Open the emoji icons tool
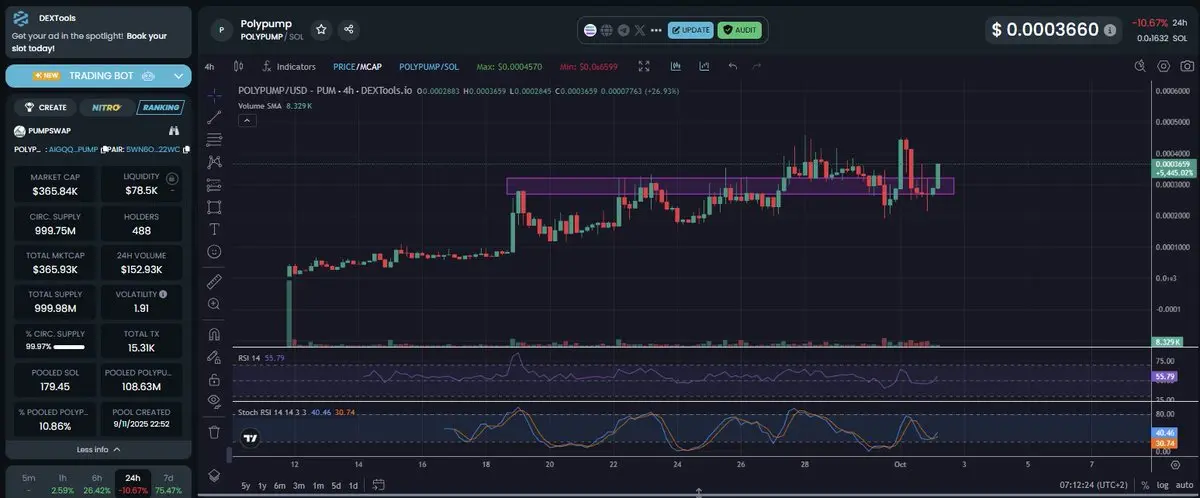Image resolution: width=1200 pixels, height=498 pixels. [214, 252]
